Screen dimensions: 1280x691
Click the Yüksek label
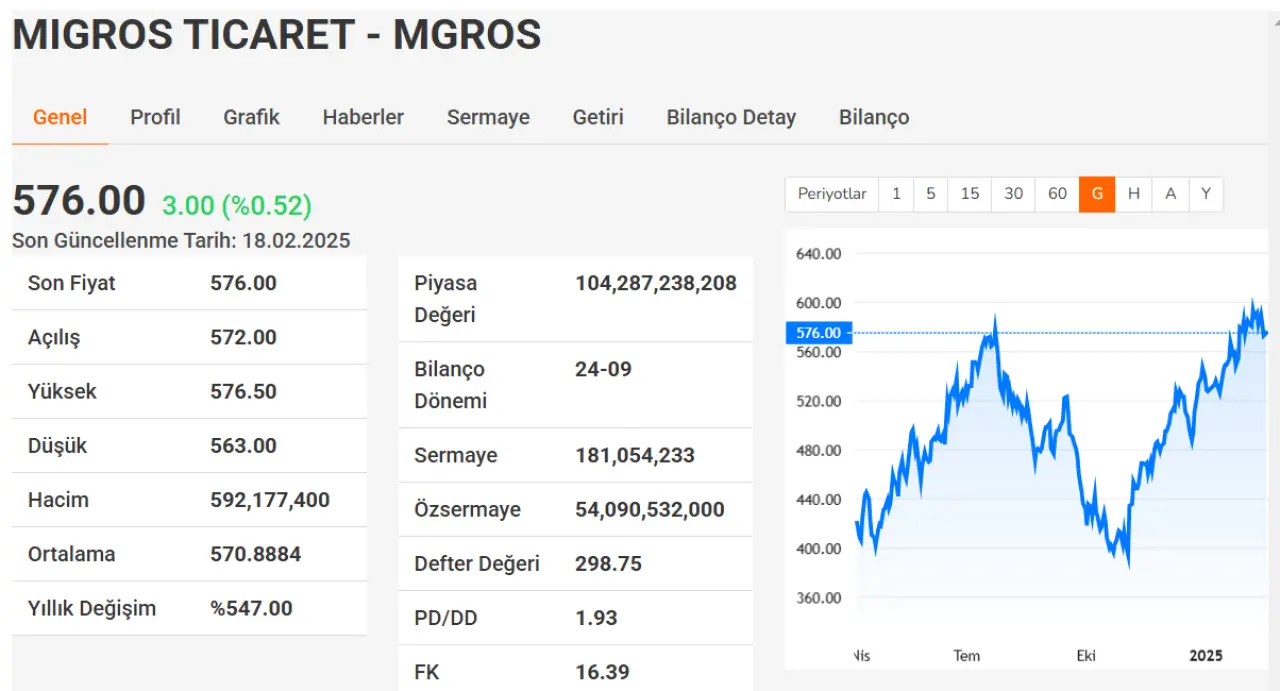point(62,391)
